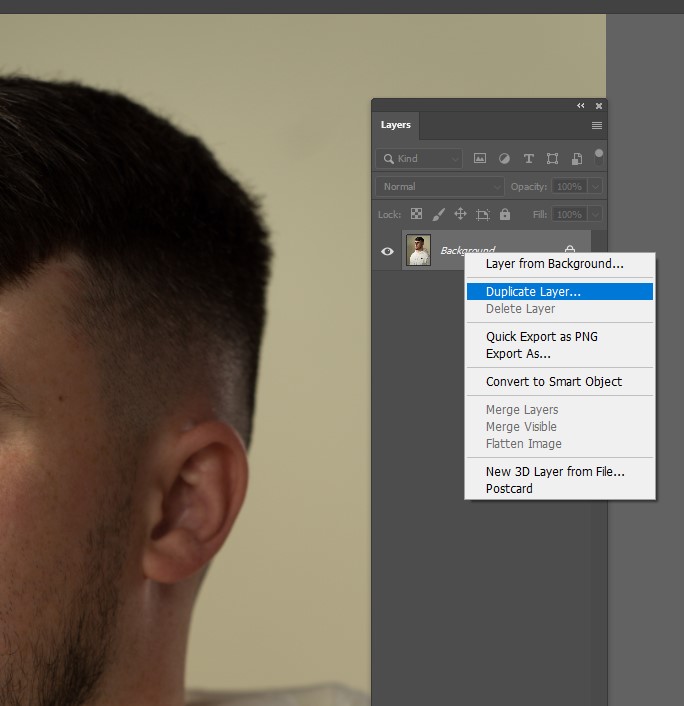Image resolution: width=684 pixels, height=706 pixels.
Task: Expand the Opacity slider arrow
Action: coord(595,186)
